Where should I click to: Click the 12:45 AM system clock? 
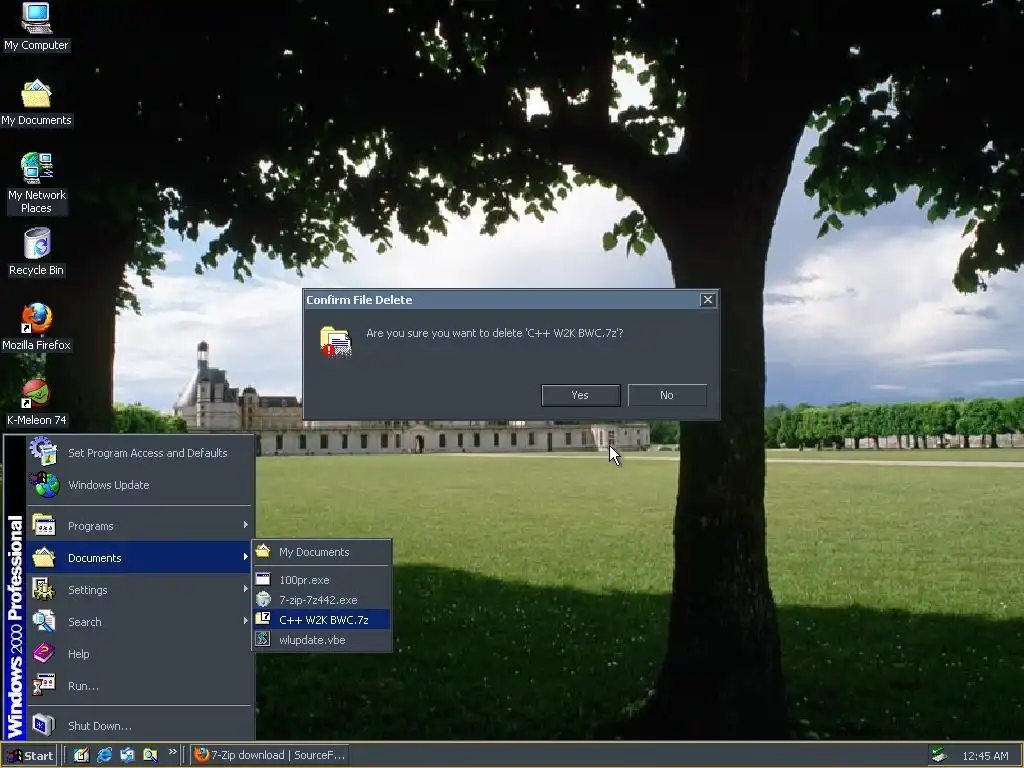click(985, 756)
